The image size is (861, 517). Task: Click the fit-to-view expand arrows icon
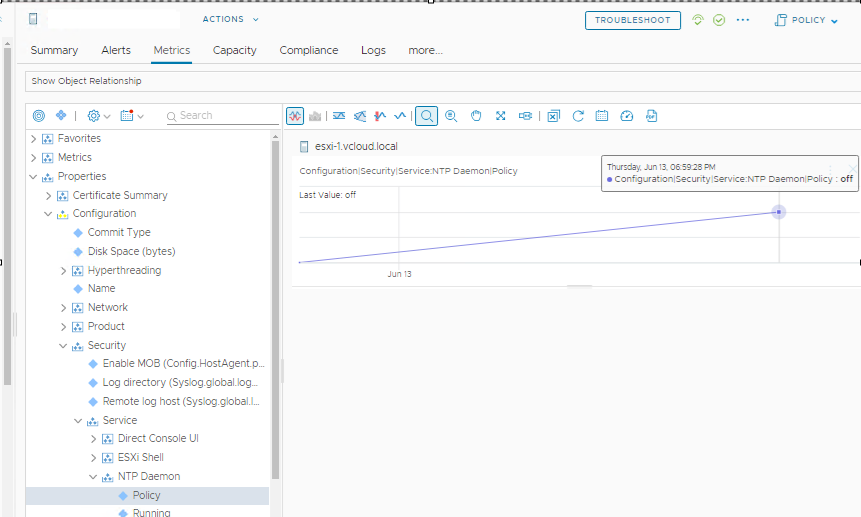coord(501,116)
